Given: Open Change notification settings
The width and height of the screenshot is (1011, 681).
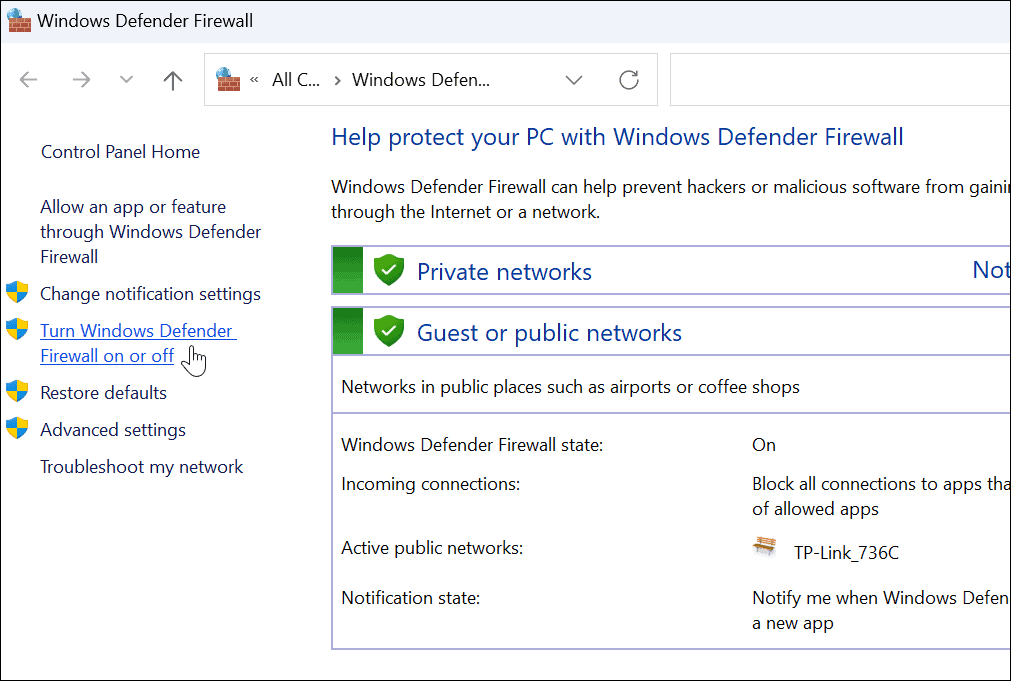Looking at the screenshot, I should coord(150,294).
